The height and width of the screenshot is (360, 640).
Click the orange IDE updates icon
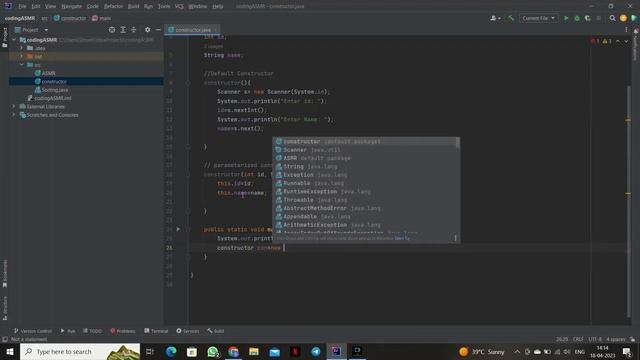point(623,18)
